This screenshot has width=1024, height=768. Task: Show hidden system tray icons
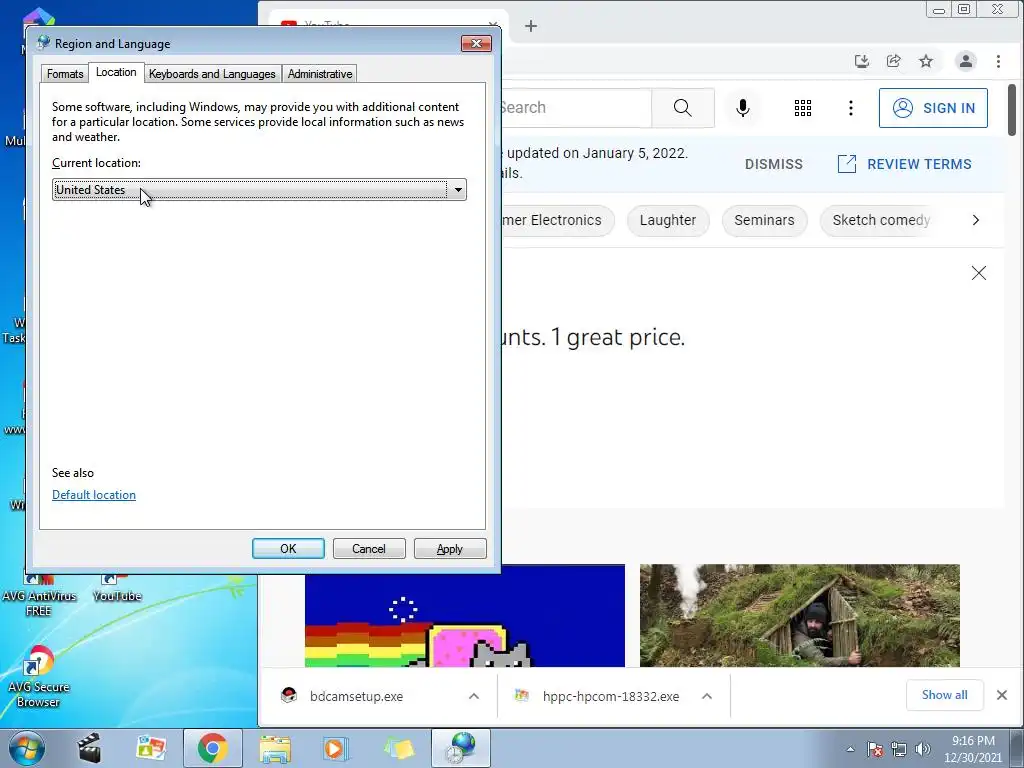[850, 749]
